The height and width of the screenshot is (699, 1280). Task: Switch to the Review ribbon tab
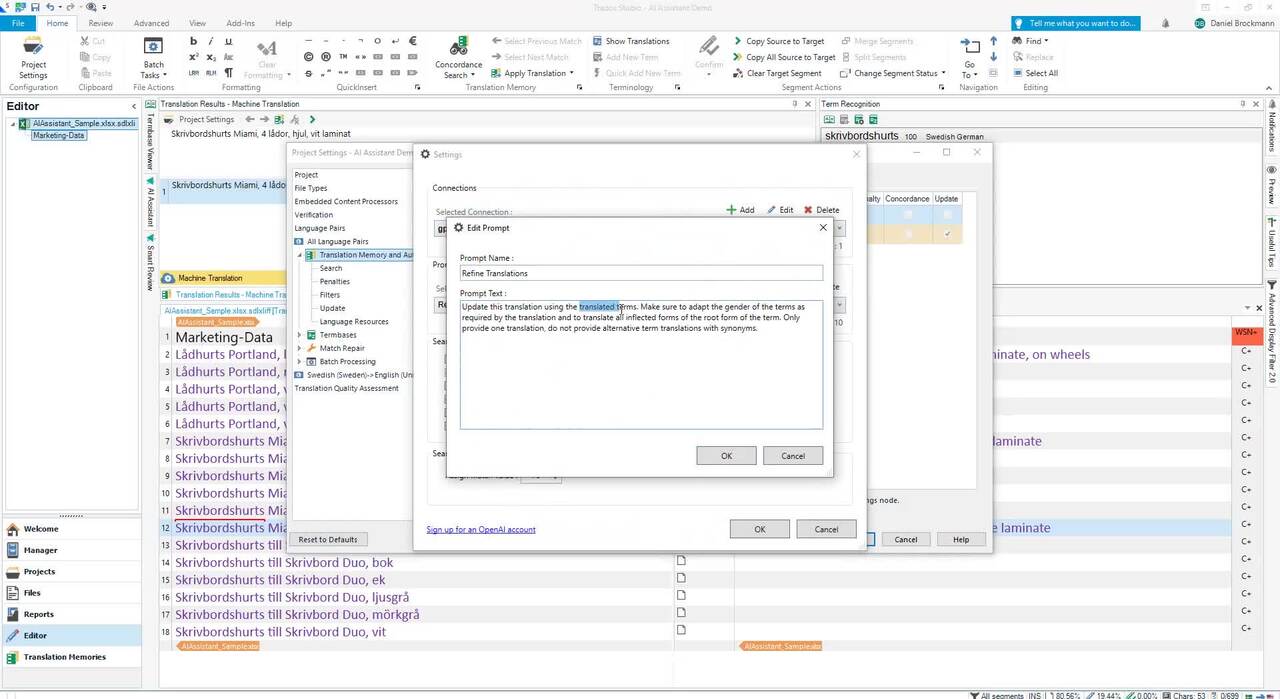click(100, 23)
